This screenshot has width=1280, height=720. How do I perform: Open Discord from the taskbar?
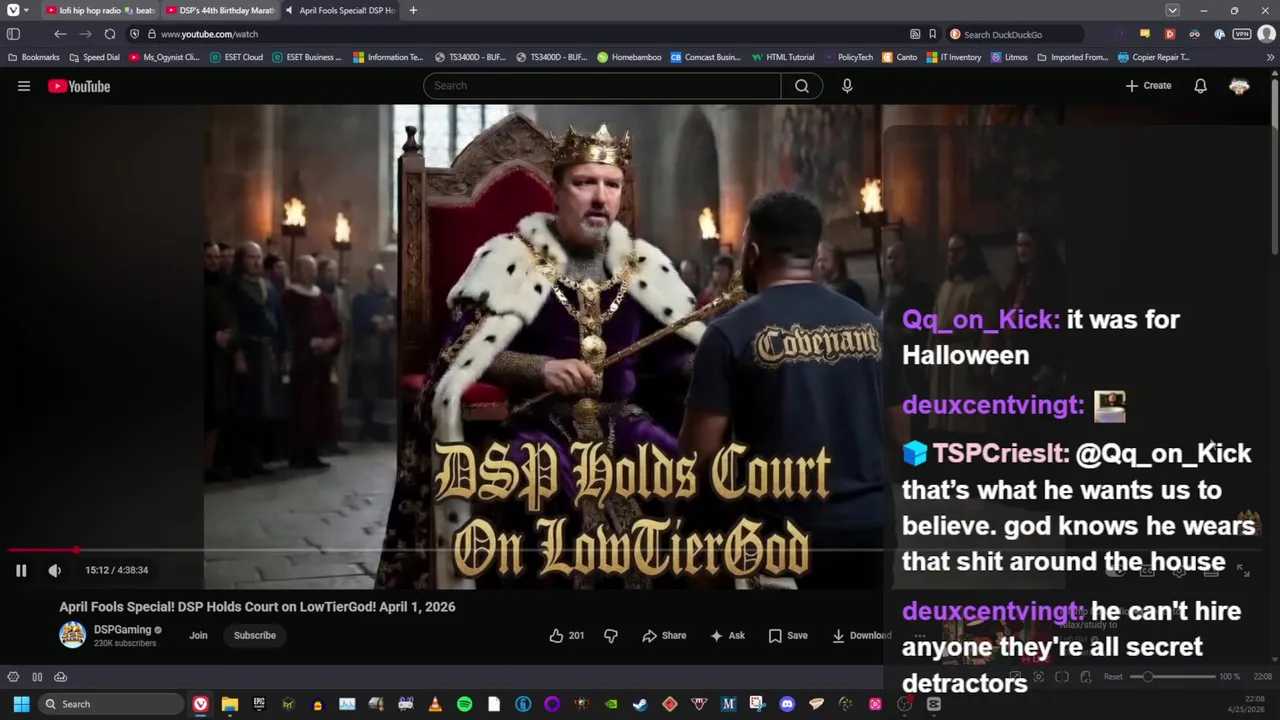pyautogui.click(x=787, y=704)
